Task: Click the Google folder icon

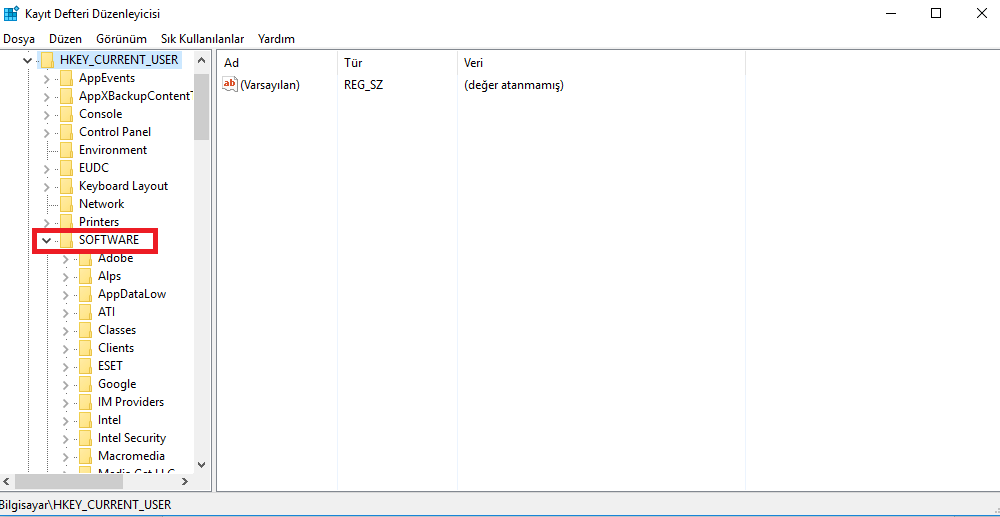Action: [85, 384]
